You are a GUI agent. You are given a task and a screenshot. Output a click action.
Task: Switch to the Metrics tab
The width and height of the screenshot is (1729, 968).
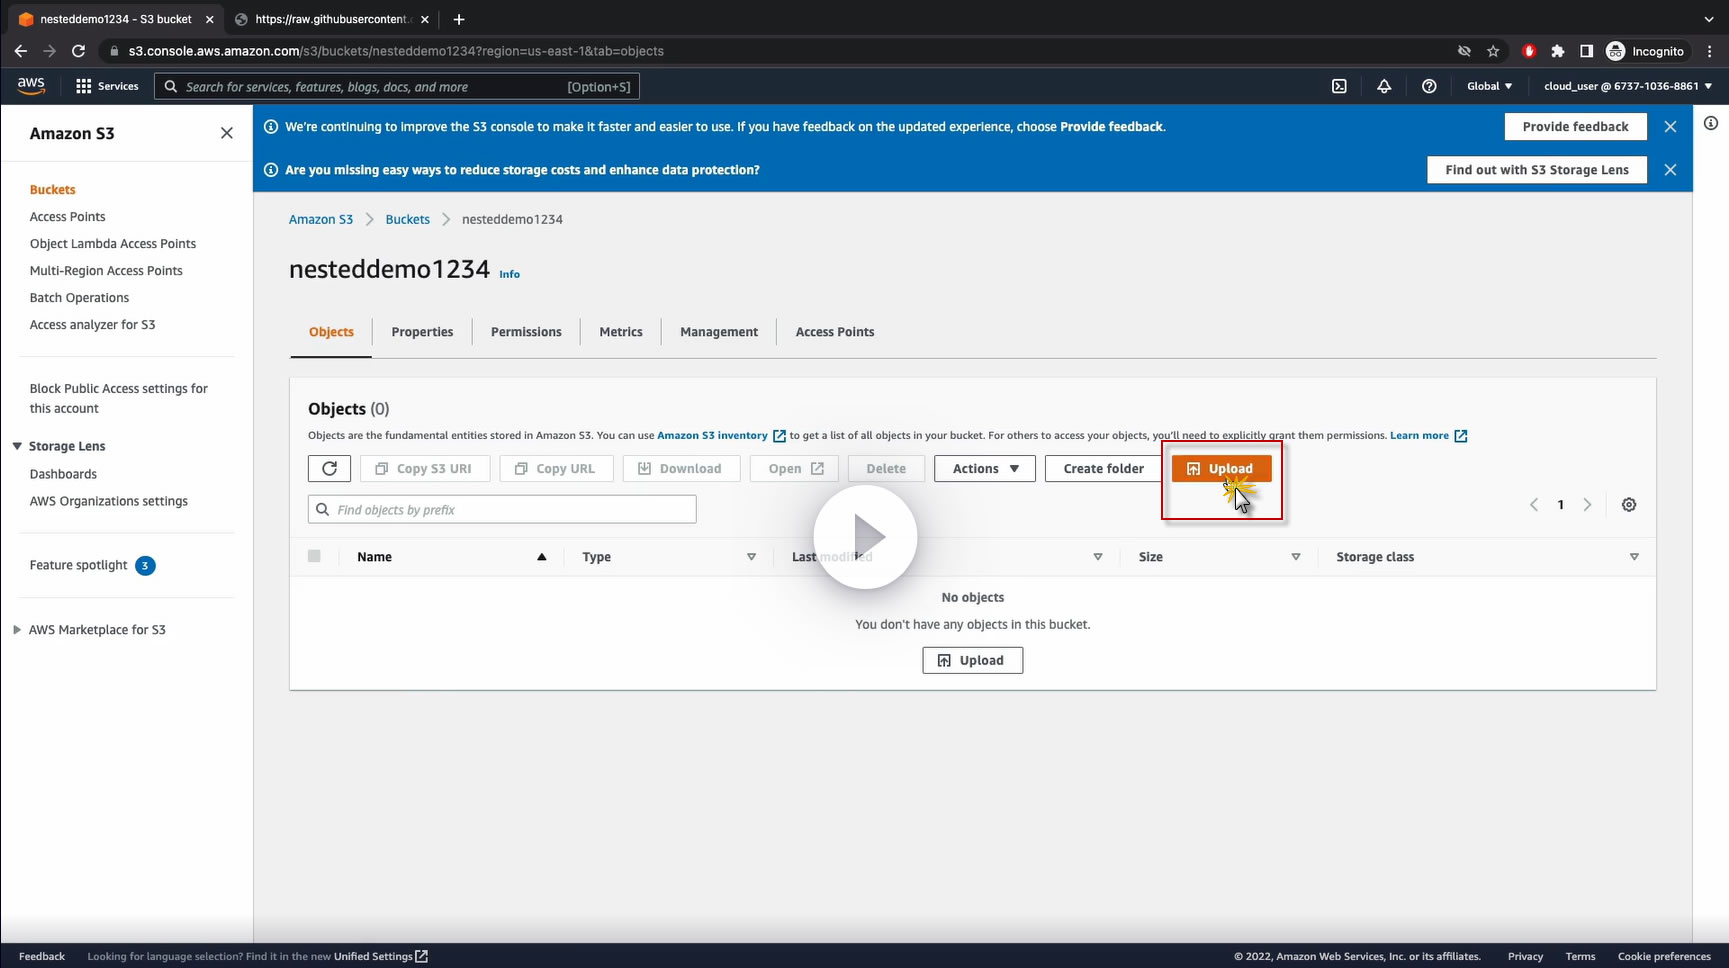(x=621, y=332)
